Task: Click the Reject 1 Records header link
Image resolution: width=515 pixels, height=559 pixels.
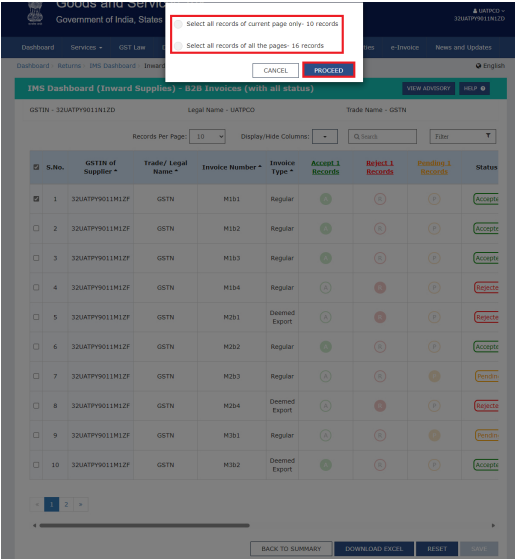Action: [380, 167]
